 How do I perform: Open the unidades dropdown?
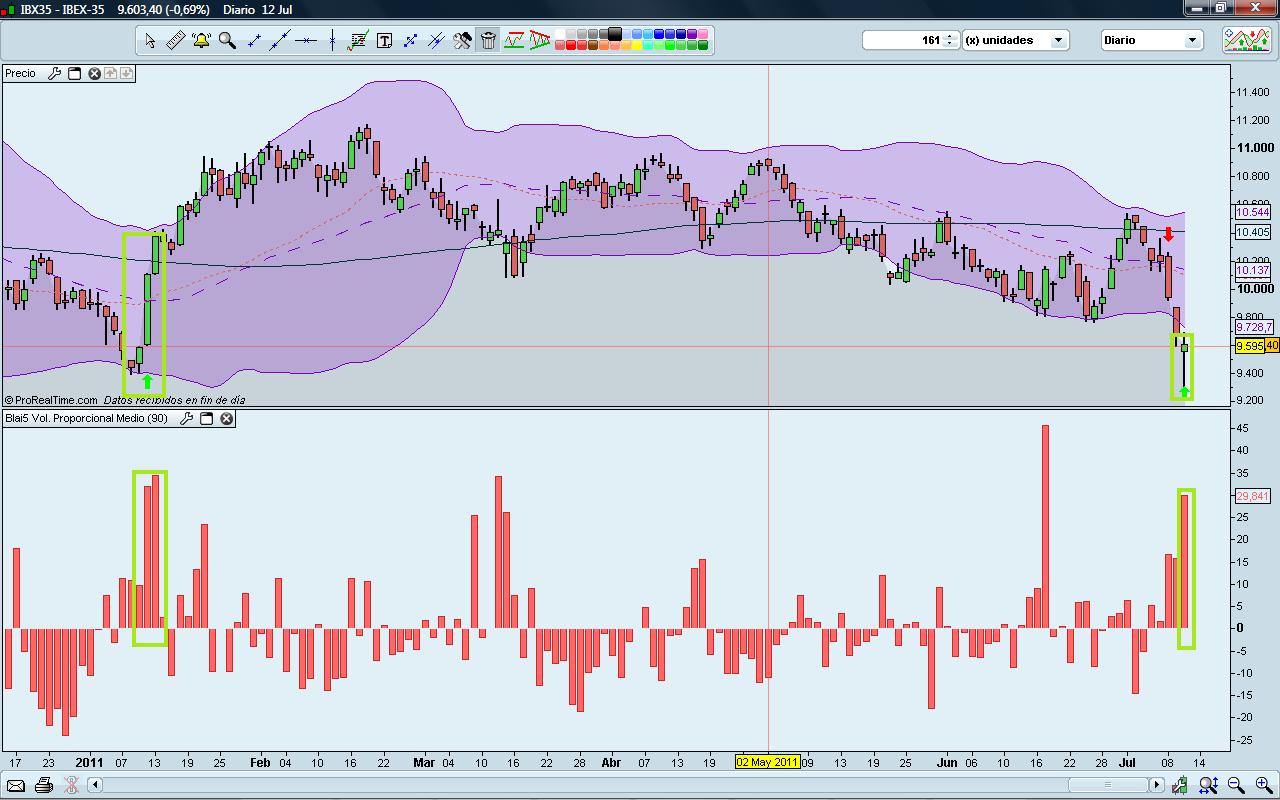[1016, 40]
